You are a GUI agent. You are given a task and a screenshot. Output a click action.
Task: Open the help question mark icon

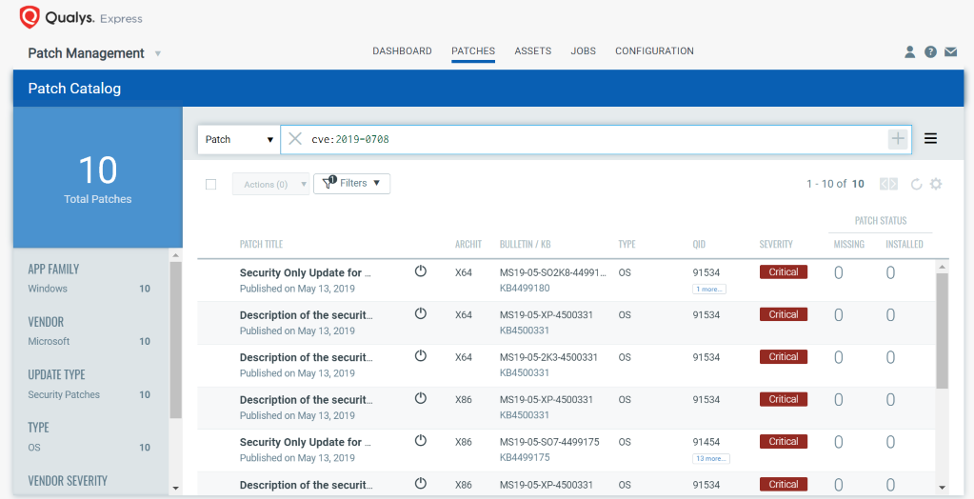[x=930, y=52]
